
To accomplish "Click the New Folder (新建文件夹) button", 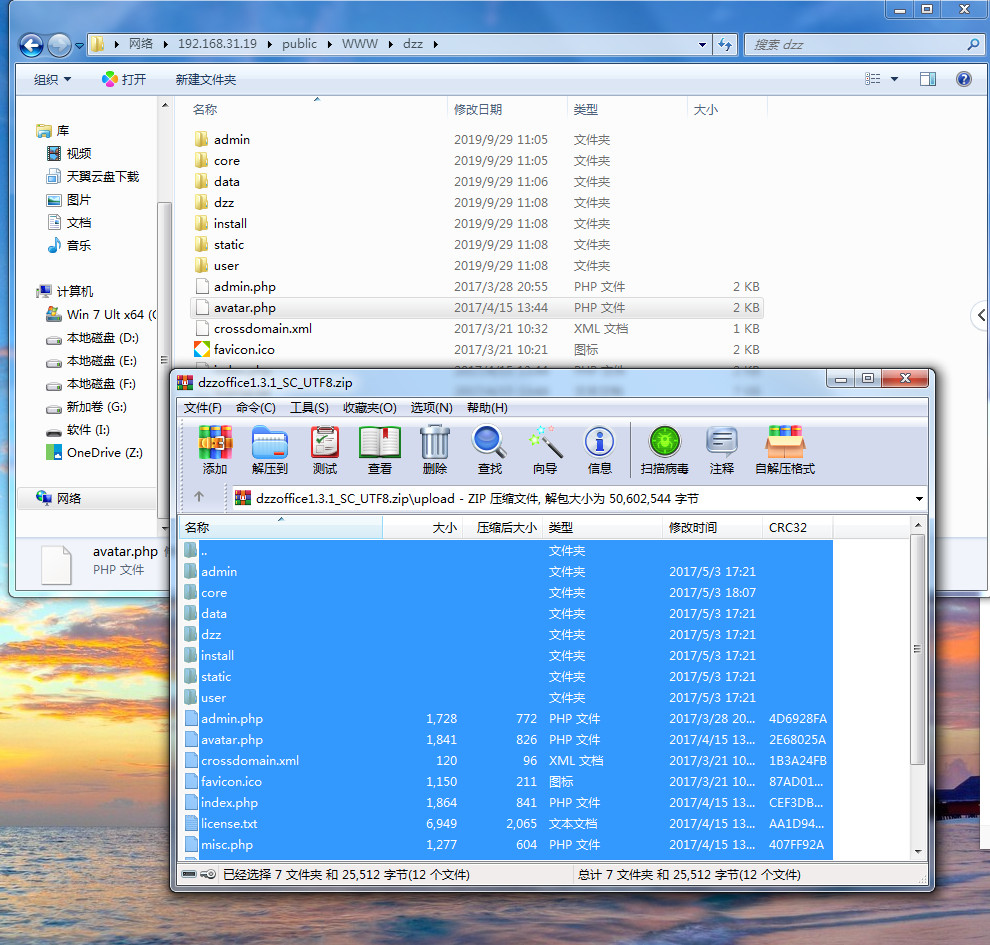I will (x=205, y=79).
